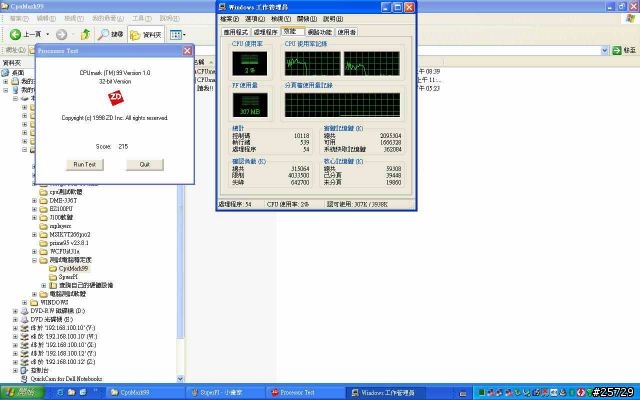Go back with the 上一頁 arrow icon

(x=15, y=34)
